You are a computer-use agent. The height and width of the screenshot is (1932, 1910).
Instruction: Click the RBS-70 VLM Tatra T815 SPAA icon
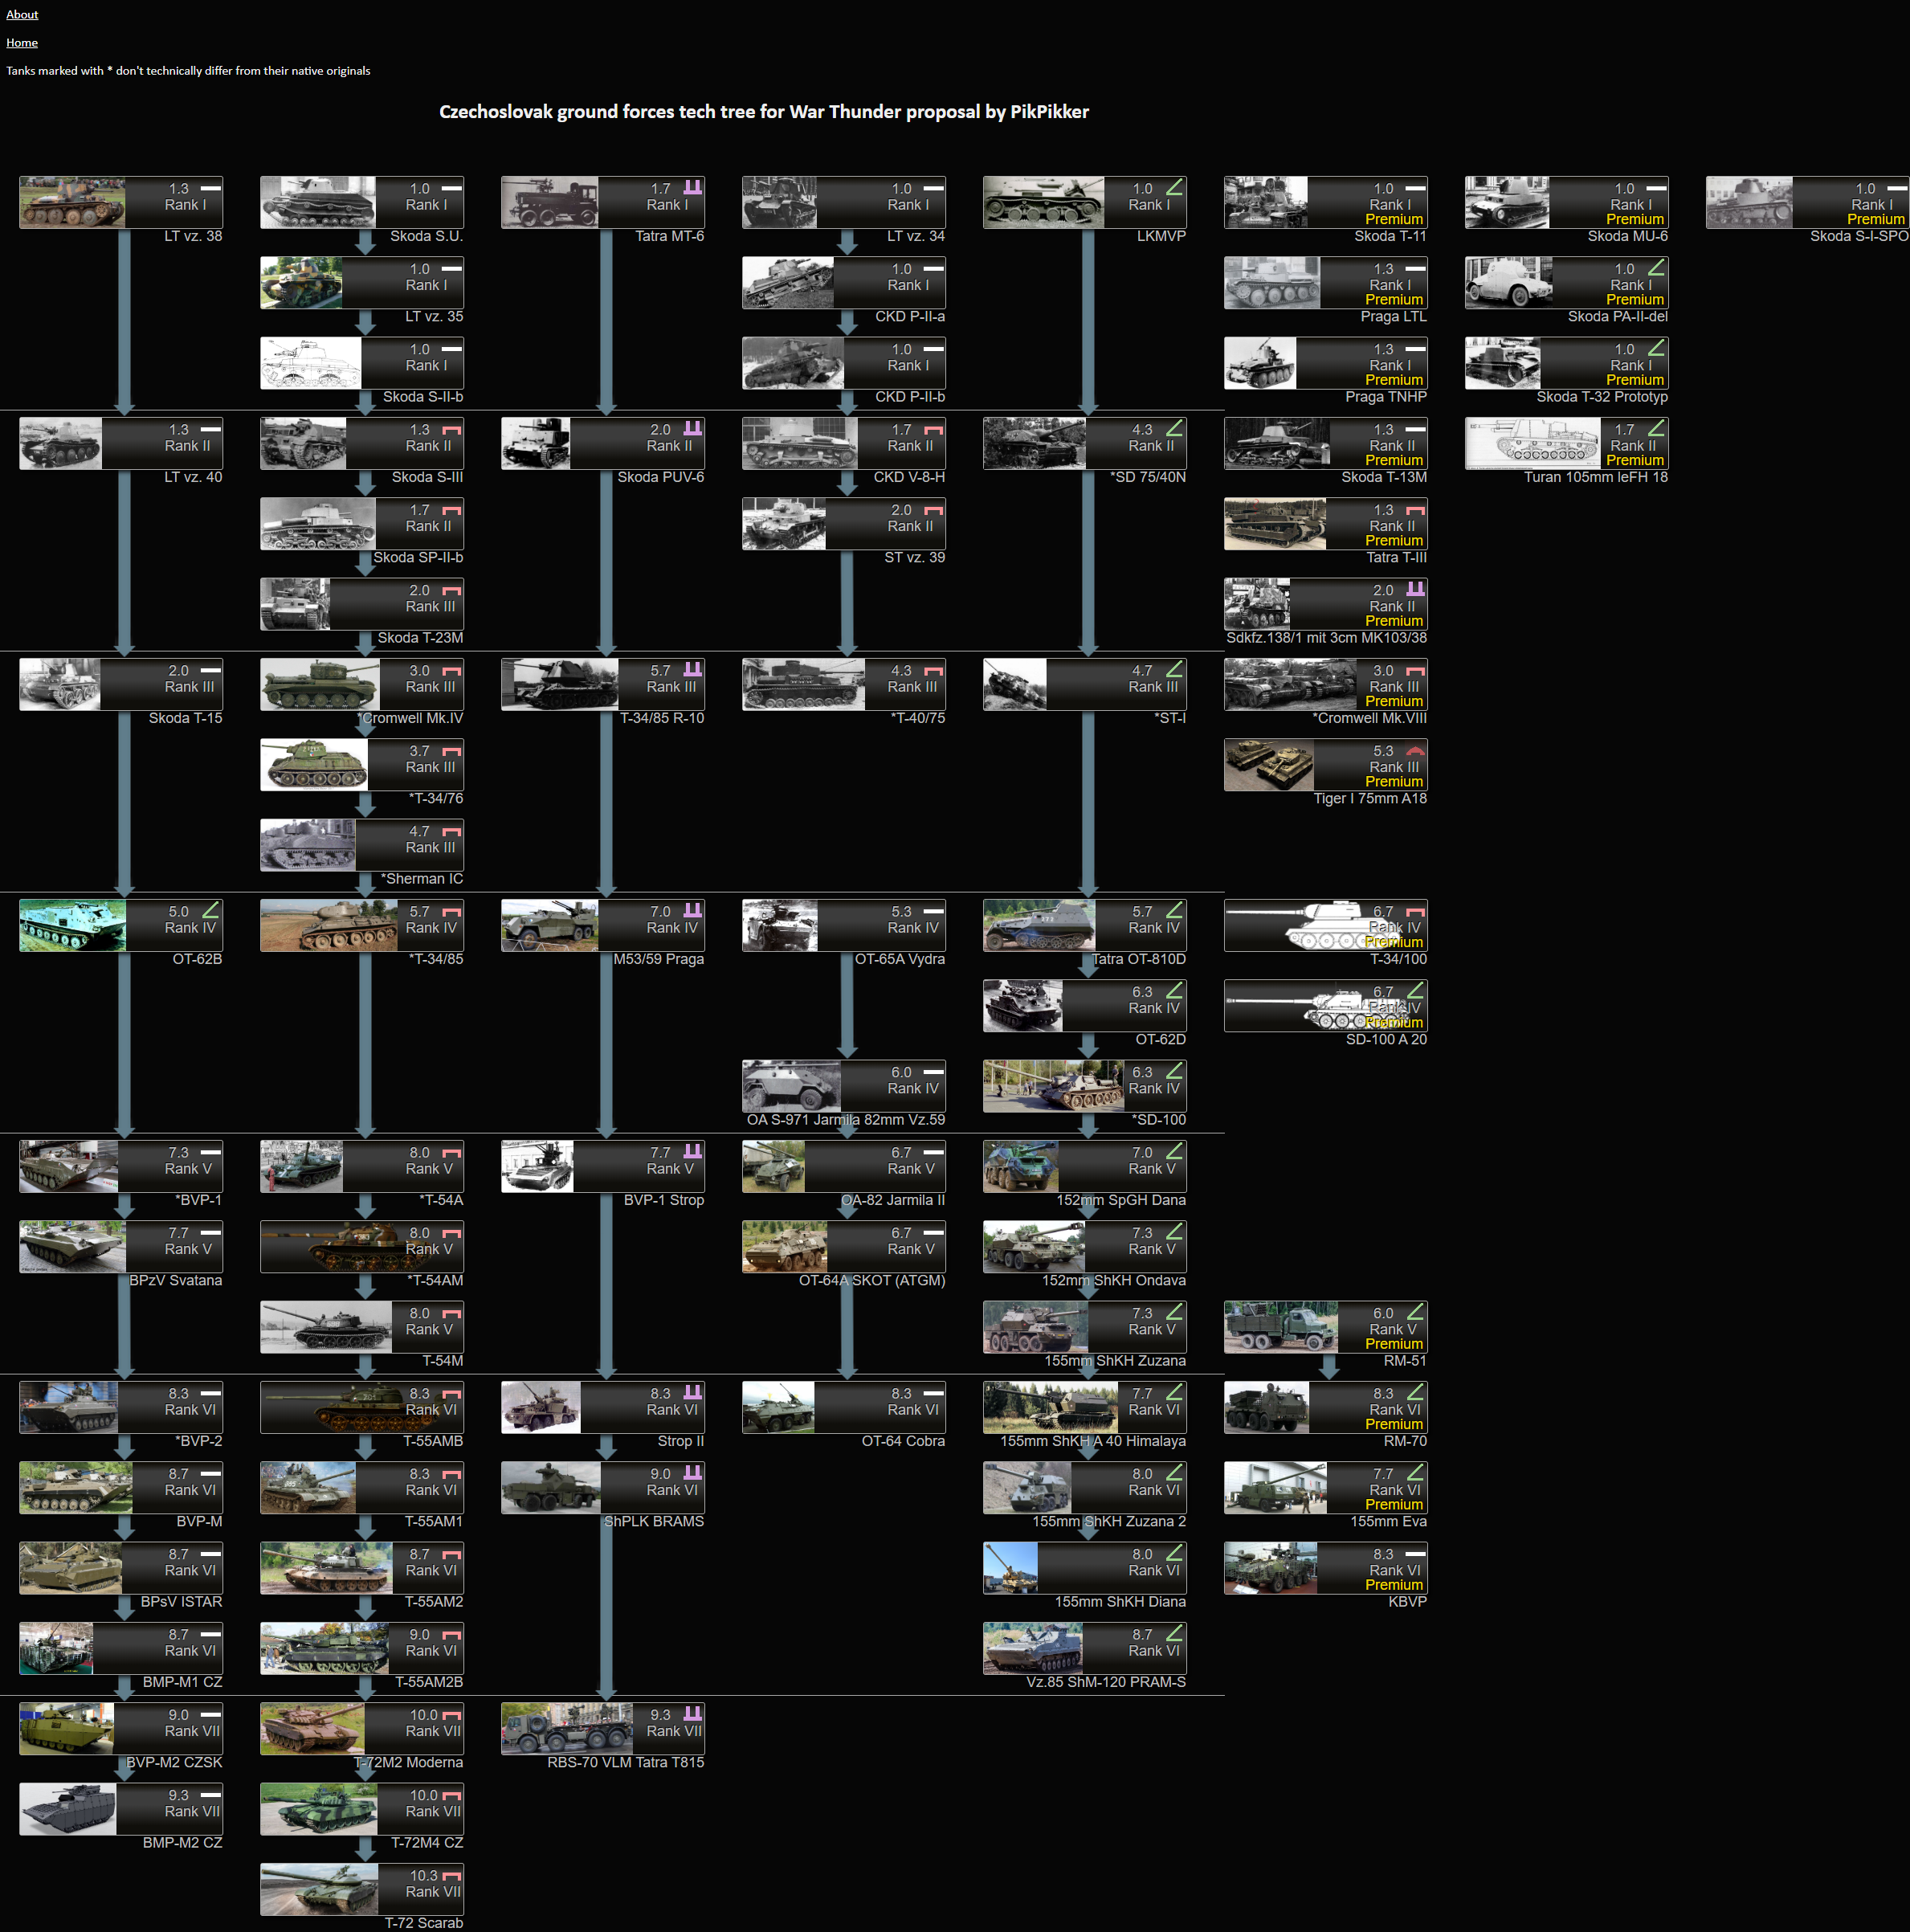coord(692,1714)
